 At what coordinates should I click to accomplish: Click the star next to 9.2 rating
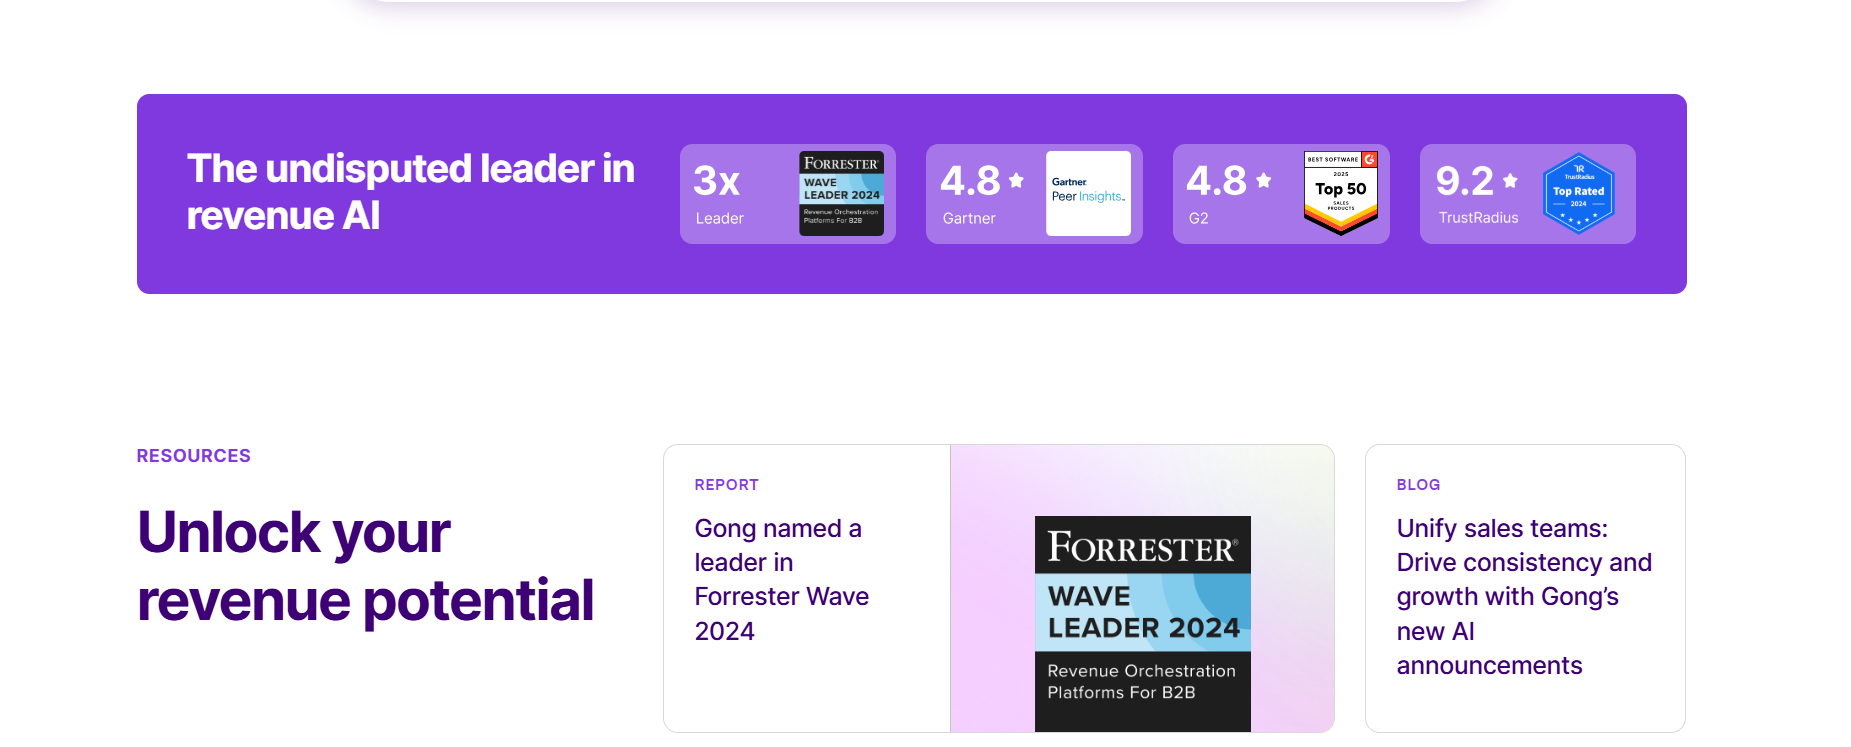click(x=1510, y=180)
